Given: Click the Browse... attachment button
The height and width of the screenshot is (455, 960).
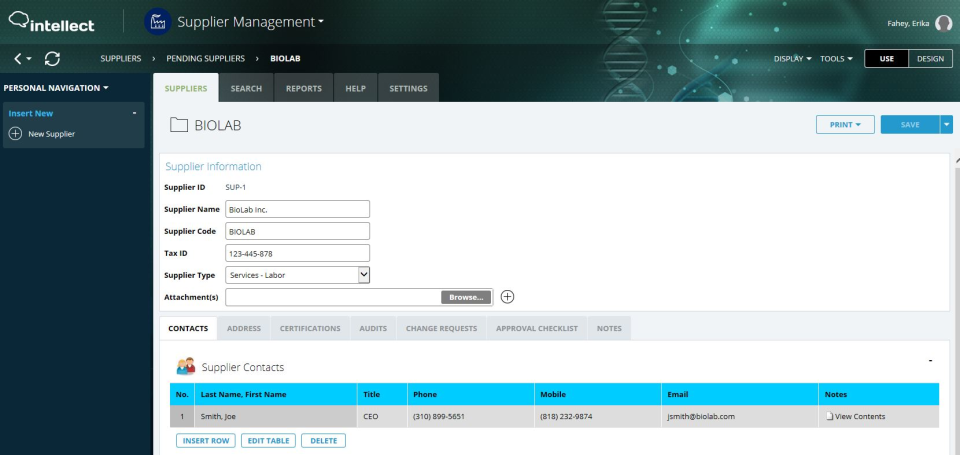Looking at the screenshot, I should pos(466,297).
